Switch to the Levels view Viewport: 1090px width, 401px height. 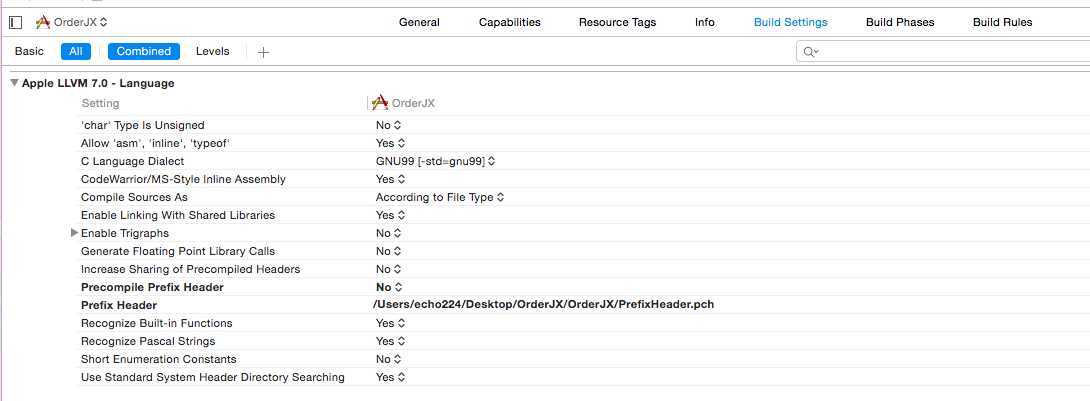(x=212, y=51)
